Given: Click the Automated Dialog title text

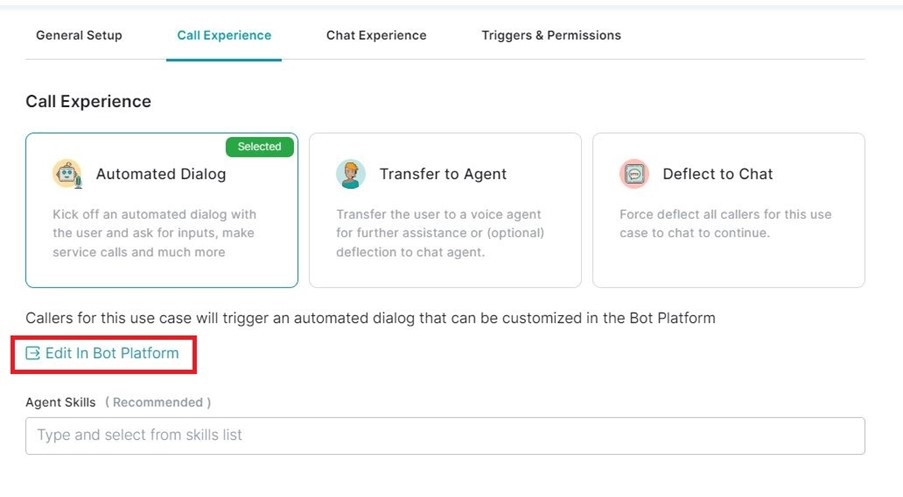Looking at the screenshot, I should click(161, 174).
